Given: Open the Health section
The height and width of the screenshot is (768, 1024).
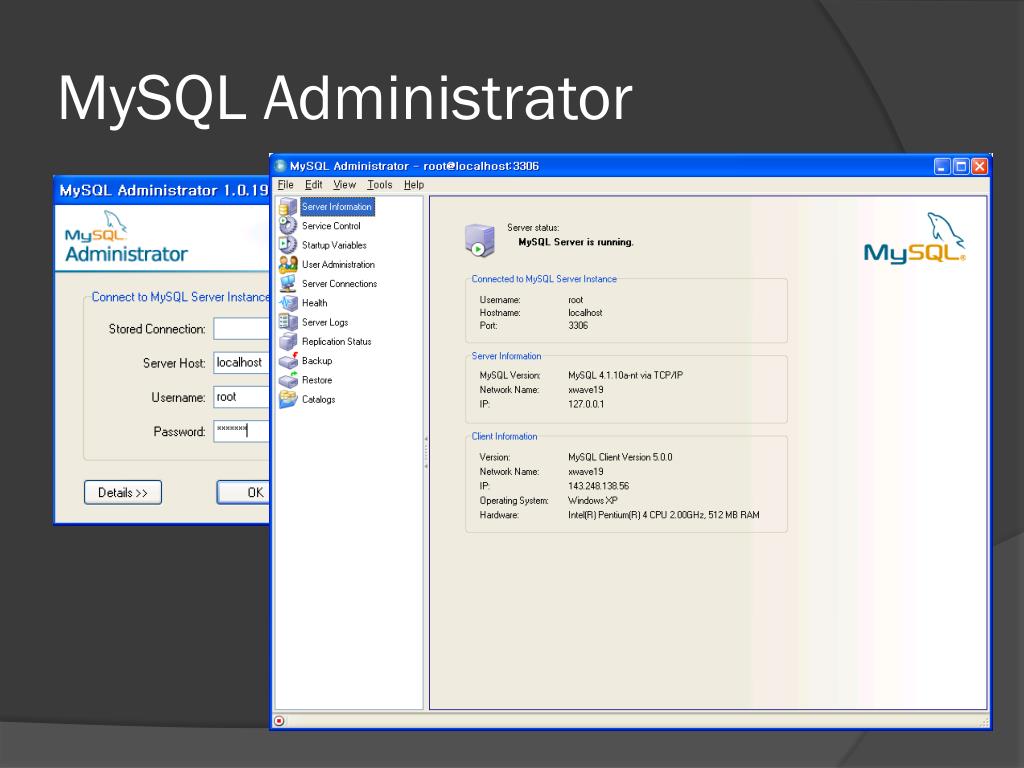Looking at the screenshot, I should click(315, 303).
